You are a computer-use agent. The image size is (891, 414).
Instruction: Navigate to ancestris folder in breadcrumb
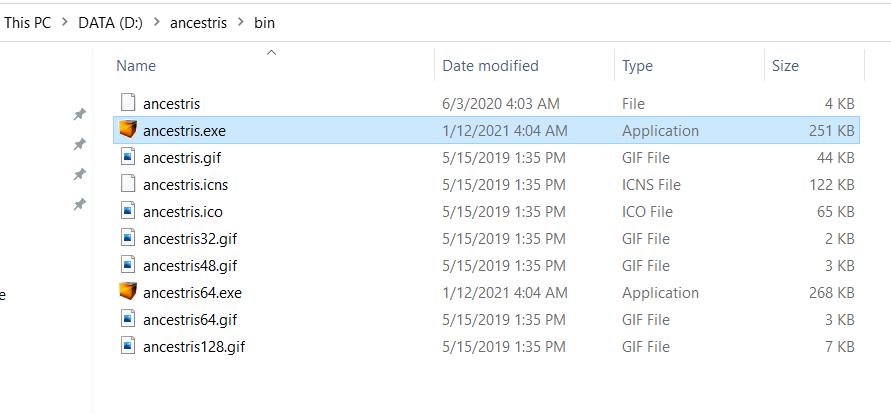(198, 23)
